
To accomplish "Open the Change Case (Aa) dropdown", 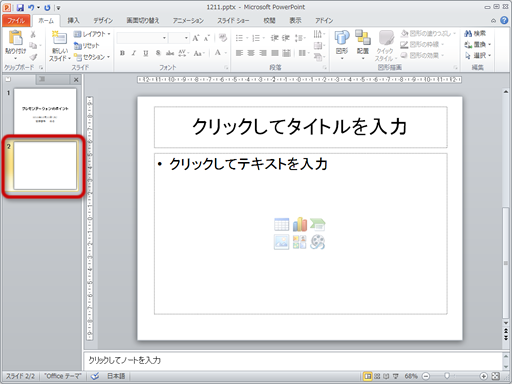I will pyautogui.click(x=199, y=53).
